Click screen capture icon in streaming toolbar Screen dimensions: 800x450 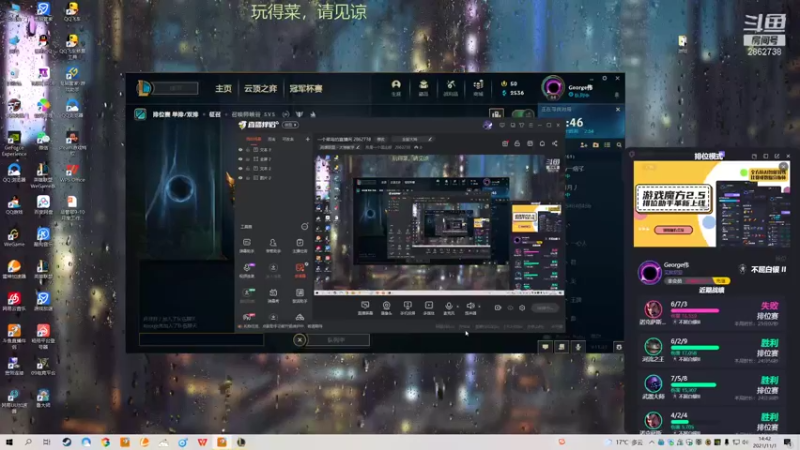point(365,307)
